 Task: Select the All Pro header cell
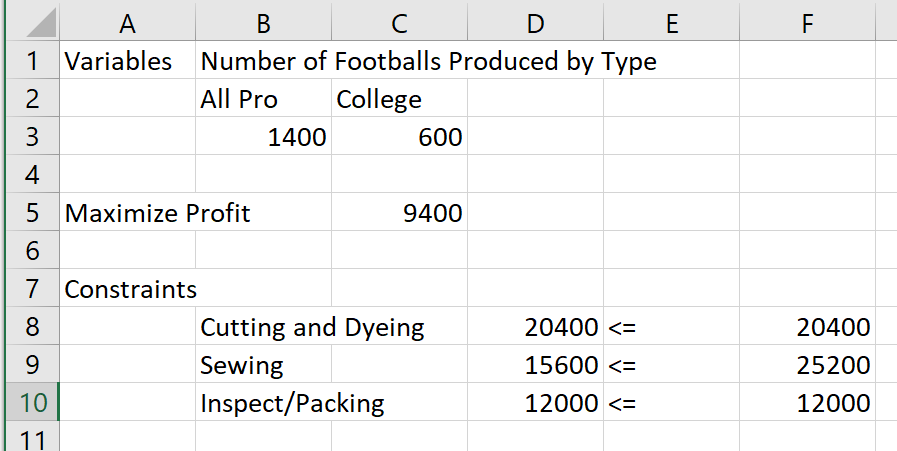click(263, 99)
